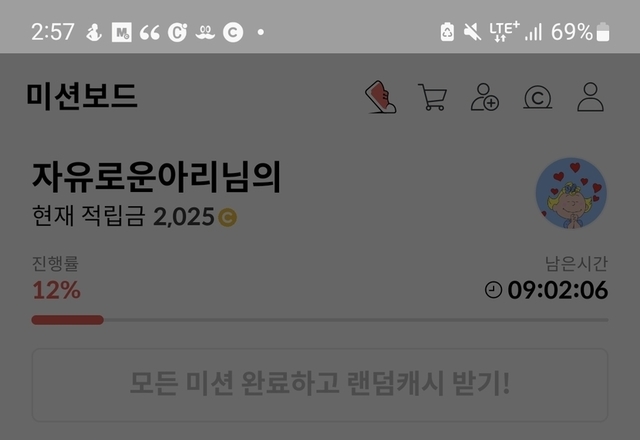Tap the add friend icon
This screenshot has width=640, height=440.
point(485,97)
